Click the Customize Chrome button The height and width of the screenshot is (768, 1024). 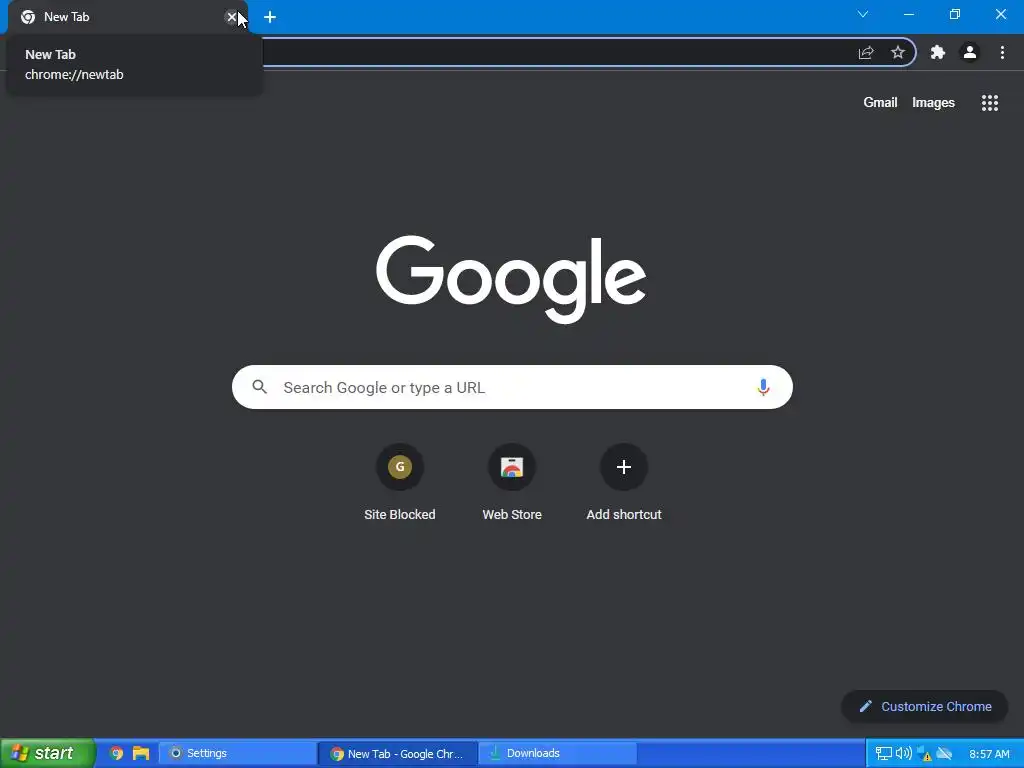pyautogui.click(x=925, y=707)
